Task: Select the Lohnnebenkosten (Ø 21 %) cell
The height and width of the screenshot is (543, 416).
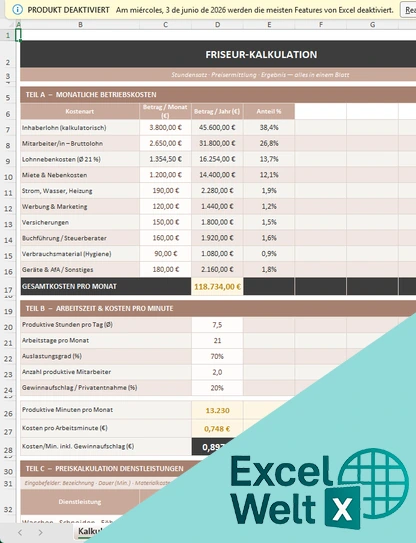Action: tap(80, 159)
